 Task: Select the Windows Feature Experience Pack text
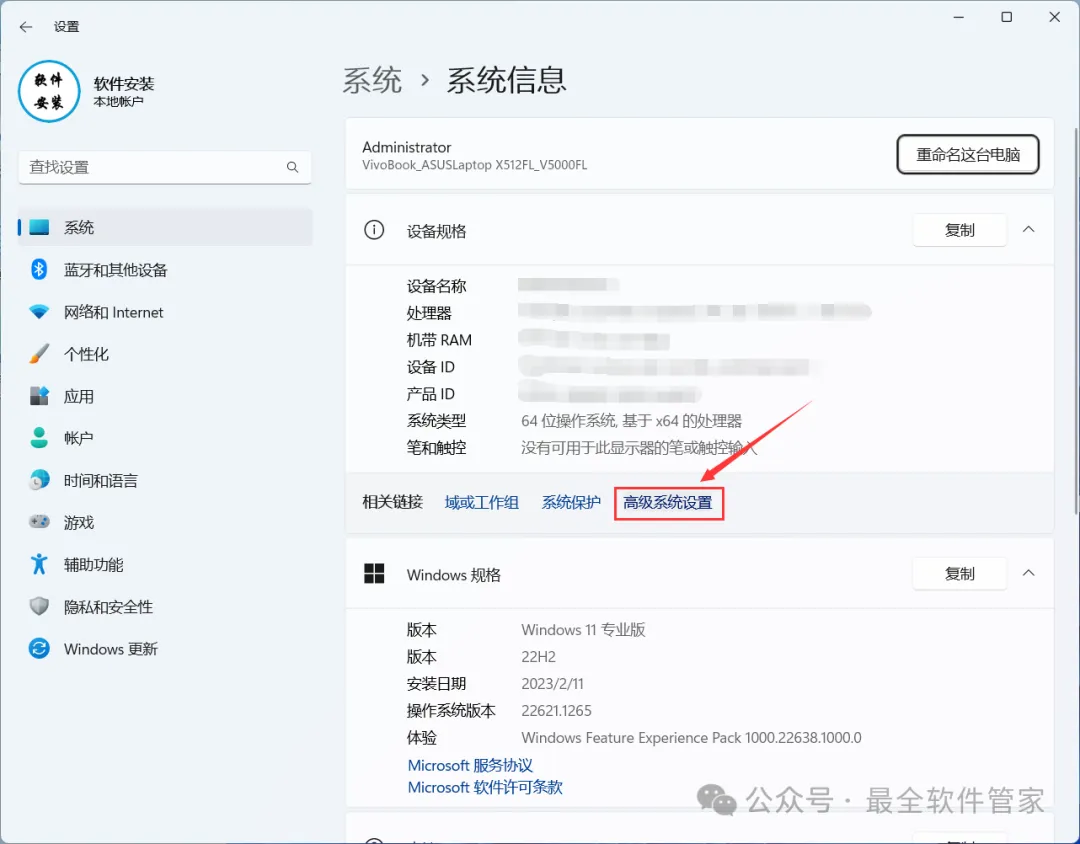click(x=692, y=738)
